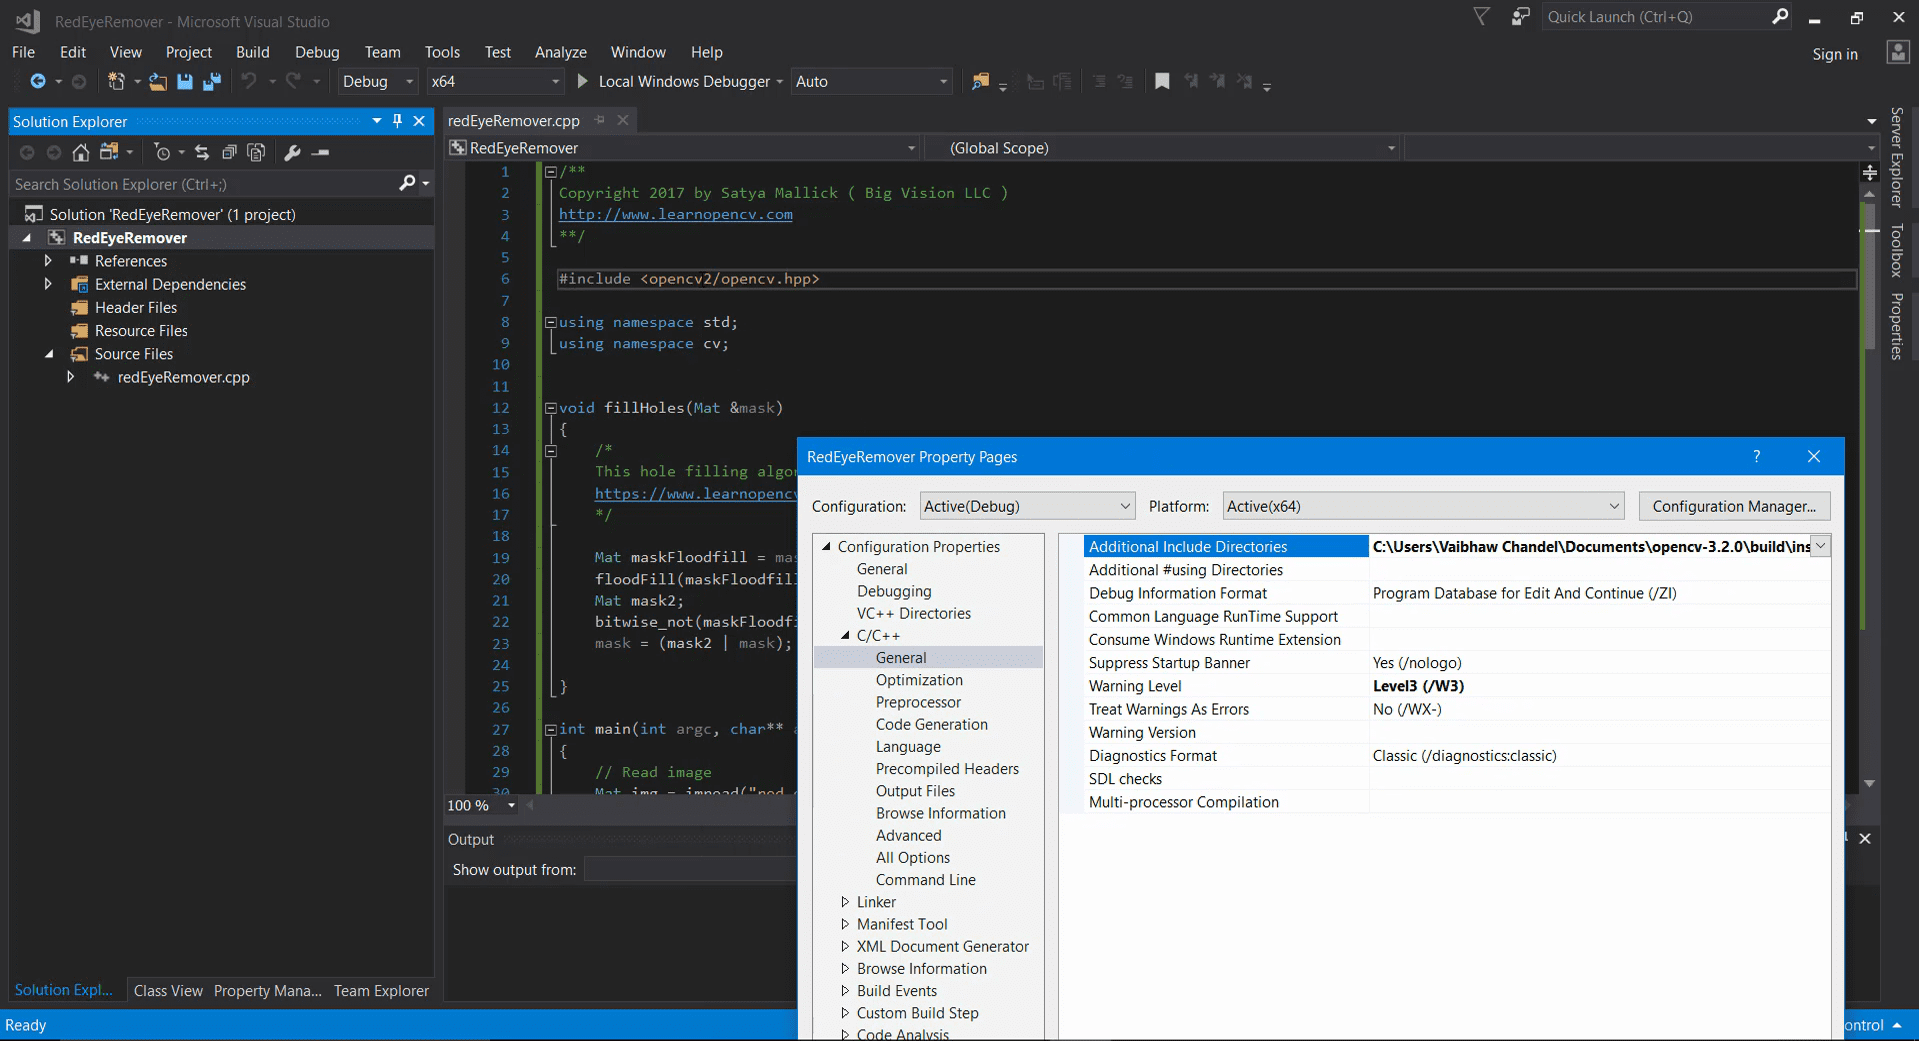Open the Build menu
Image resolution: width=1919 pixels, height=1041 pixels.
(253, 52)
